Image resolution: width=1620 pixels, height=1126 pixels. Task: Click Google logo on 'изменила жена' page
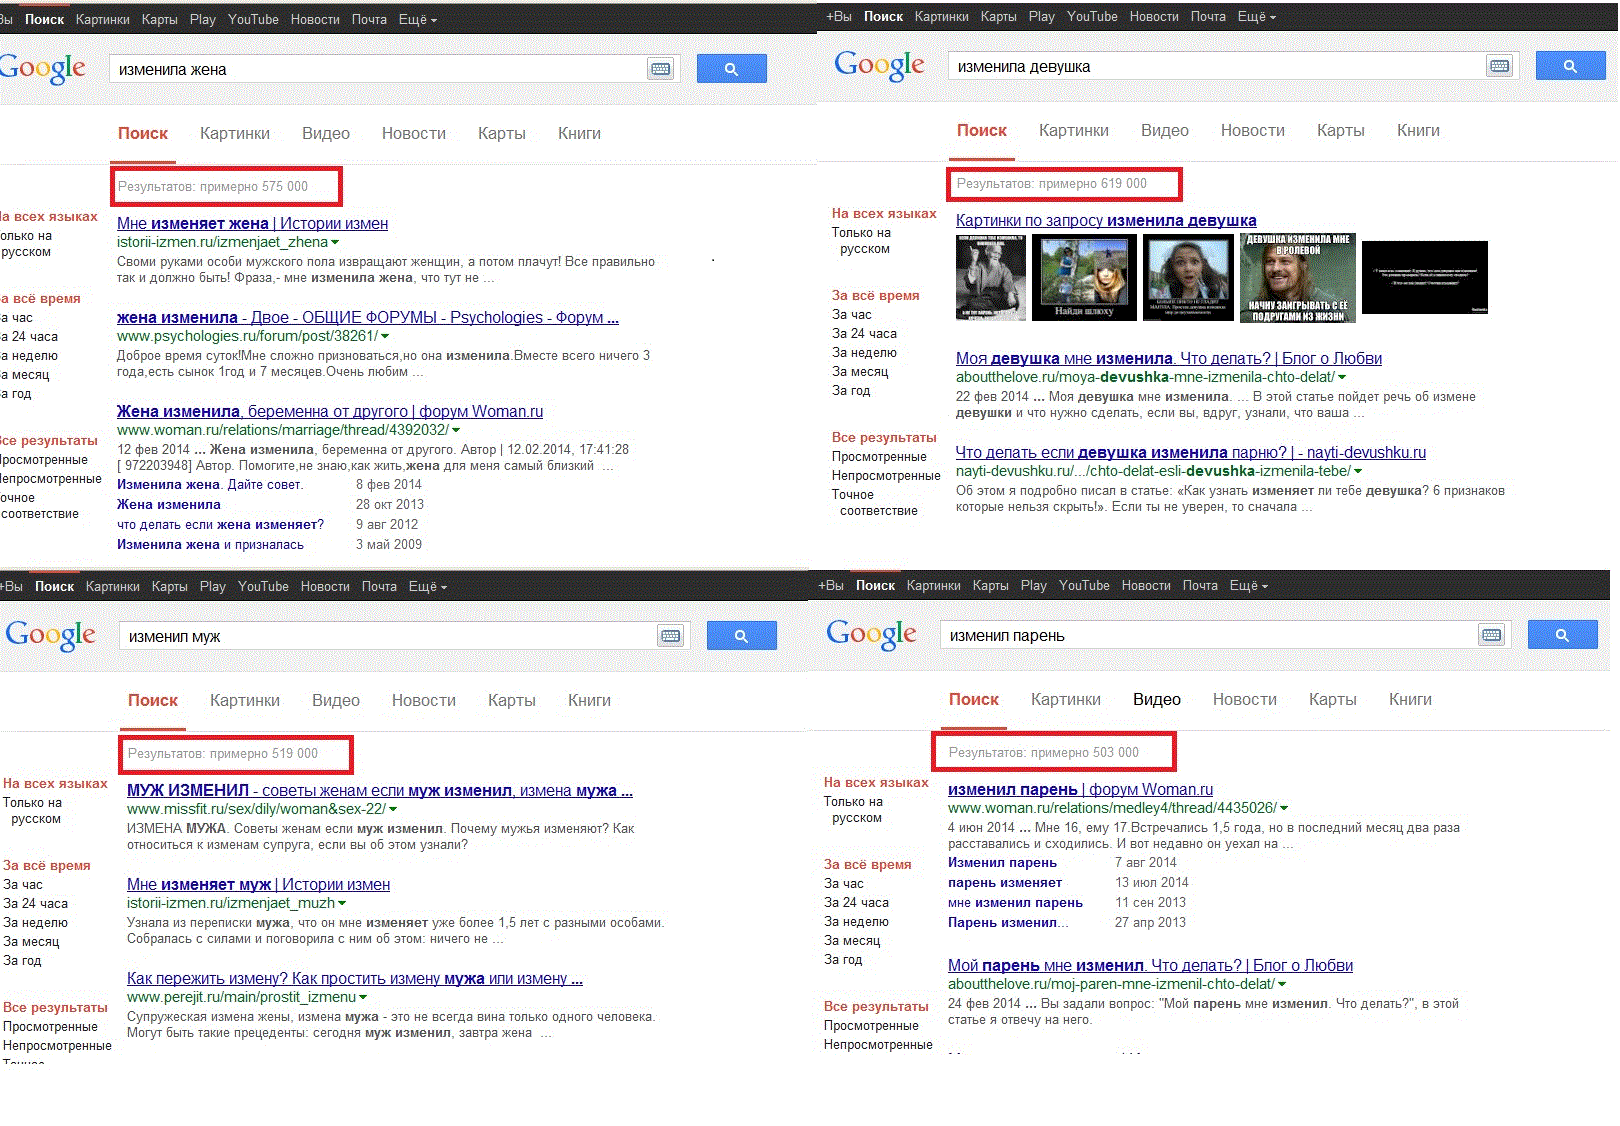point(42,69)
